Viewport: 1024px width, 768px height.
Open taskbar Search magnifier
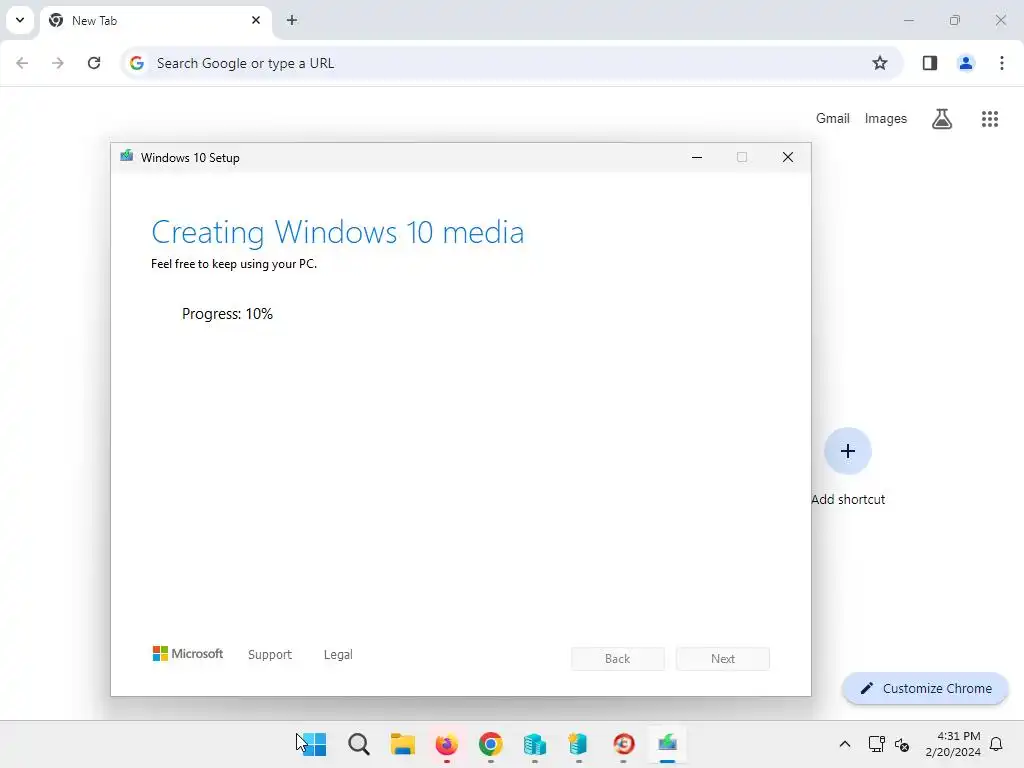(359, 744)
